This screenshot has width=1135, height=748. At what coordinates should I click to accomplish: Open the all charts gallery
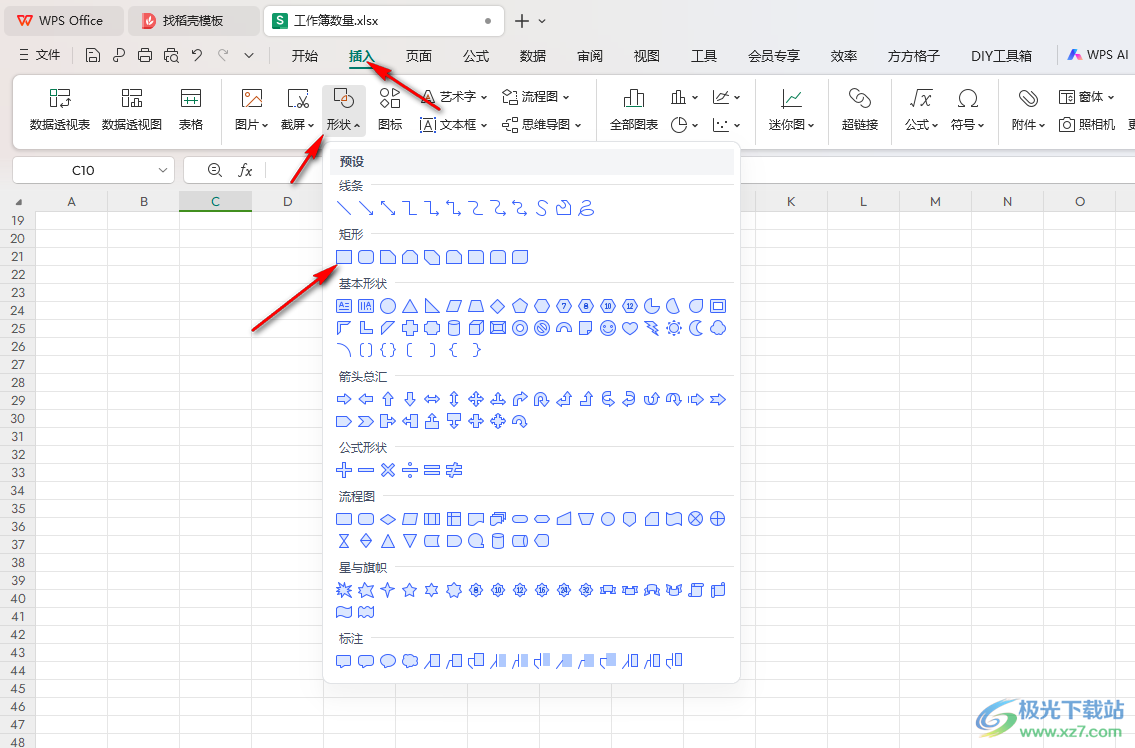634,109
